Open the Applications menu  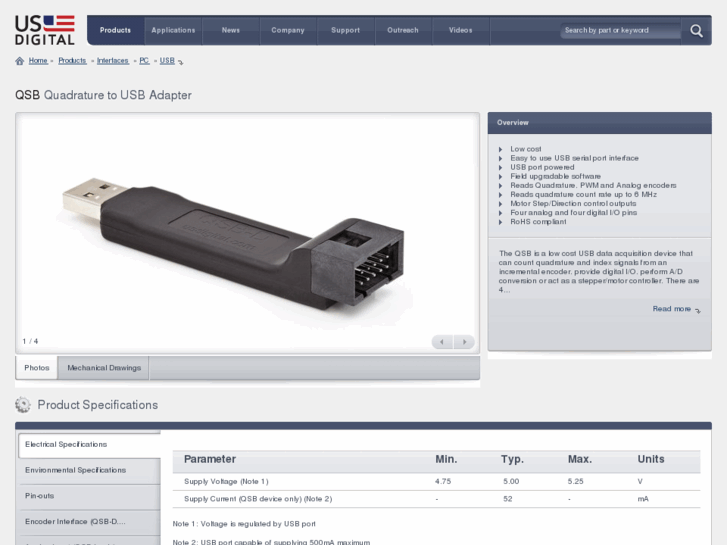(173, 30)
